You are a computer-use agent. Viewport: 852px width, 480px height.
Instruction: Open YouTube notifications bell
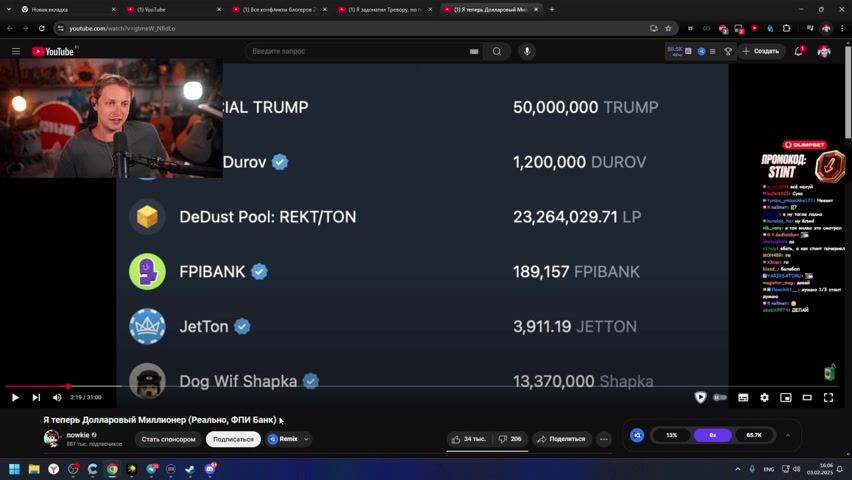point(798,51)
